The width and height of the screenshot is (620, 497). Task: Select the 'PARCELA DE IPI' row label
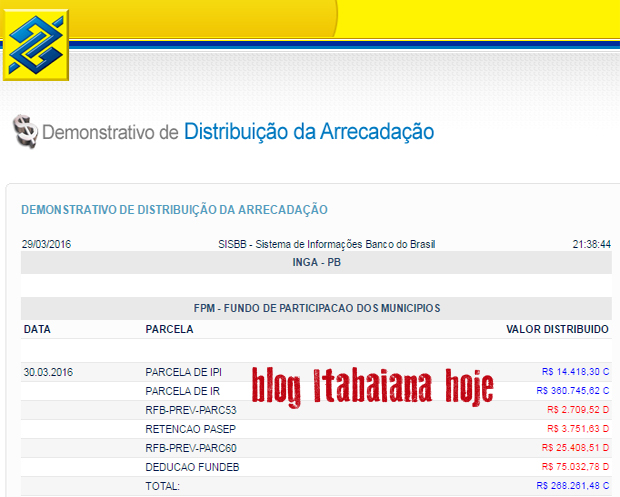click(x=183, y=372)
